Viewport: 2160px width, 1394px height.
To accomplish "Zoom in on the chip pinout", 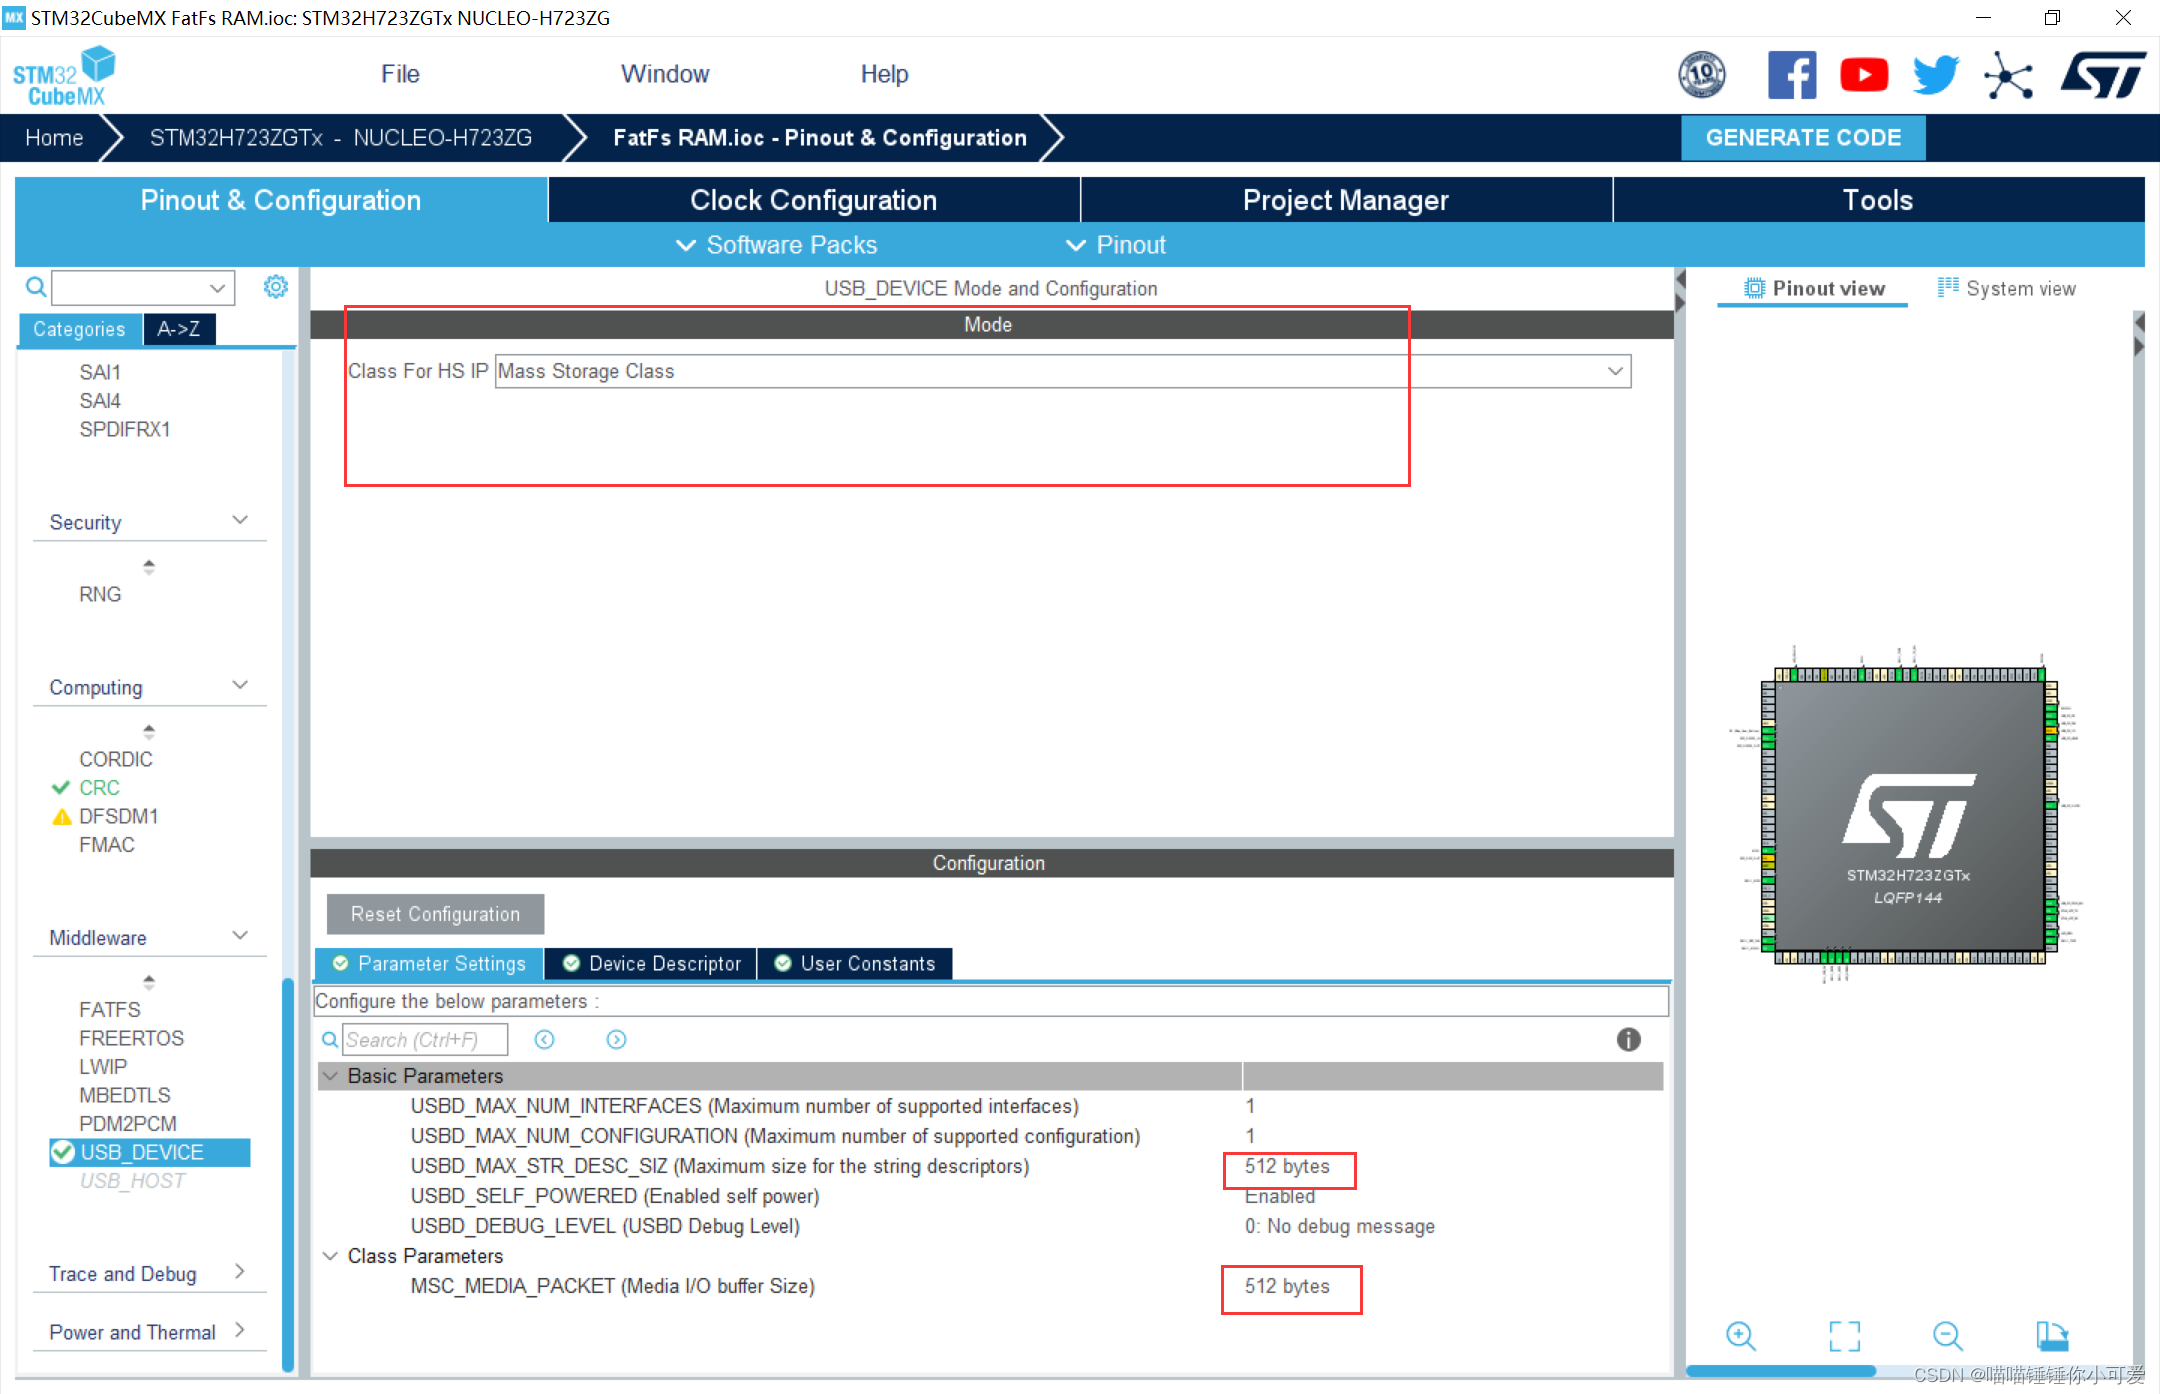I will (1740, 1336).
